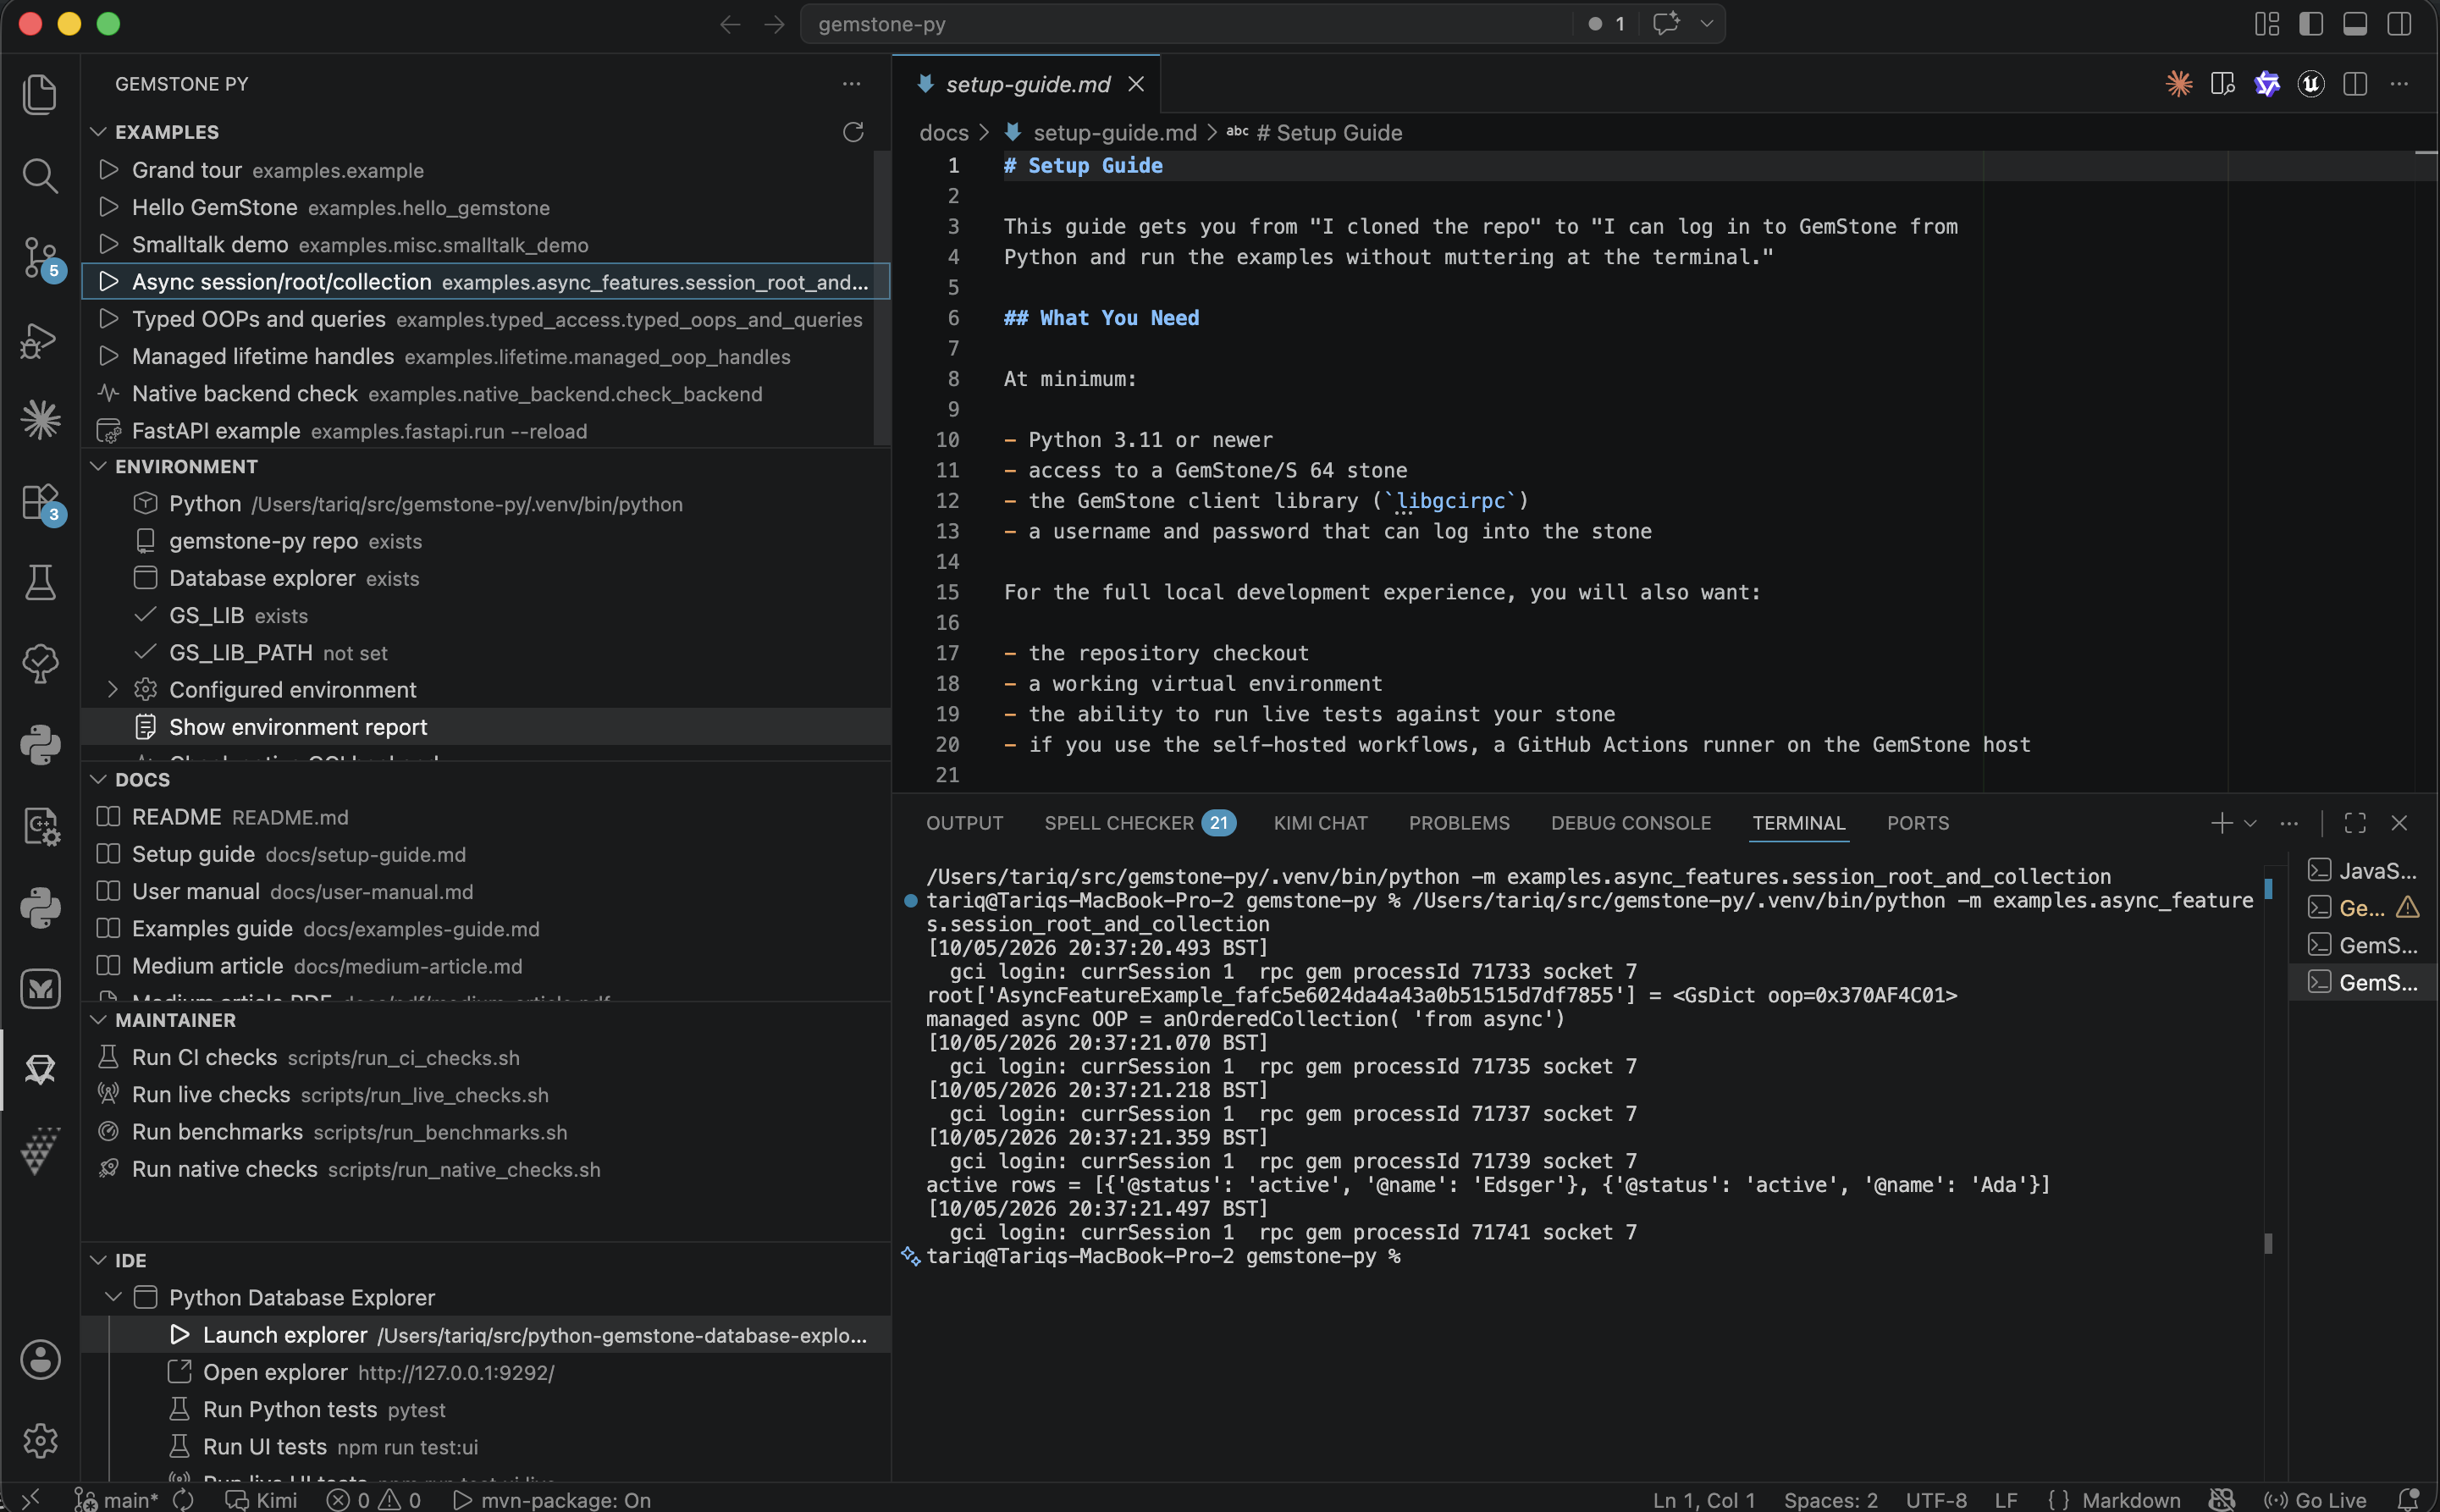Collapse the IDE section
Viewport: 2440px width, 1512px height.
(x=98, y=1260)
